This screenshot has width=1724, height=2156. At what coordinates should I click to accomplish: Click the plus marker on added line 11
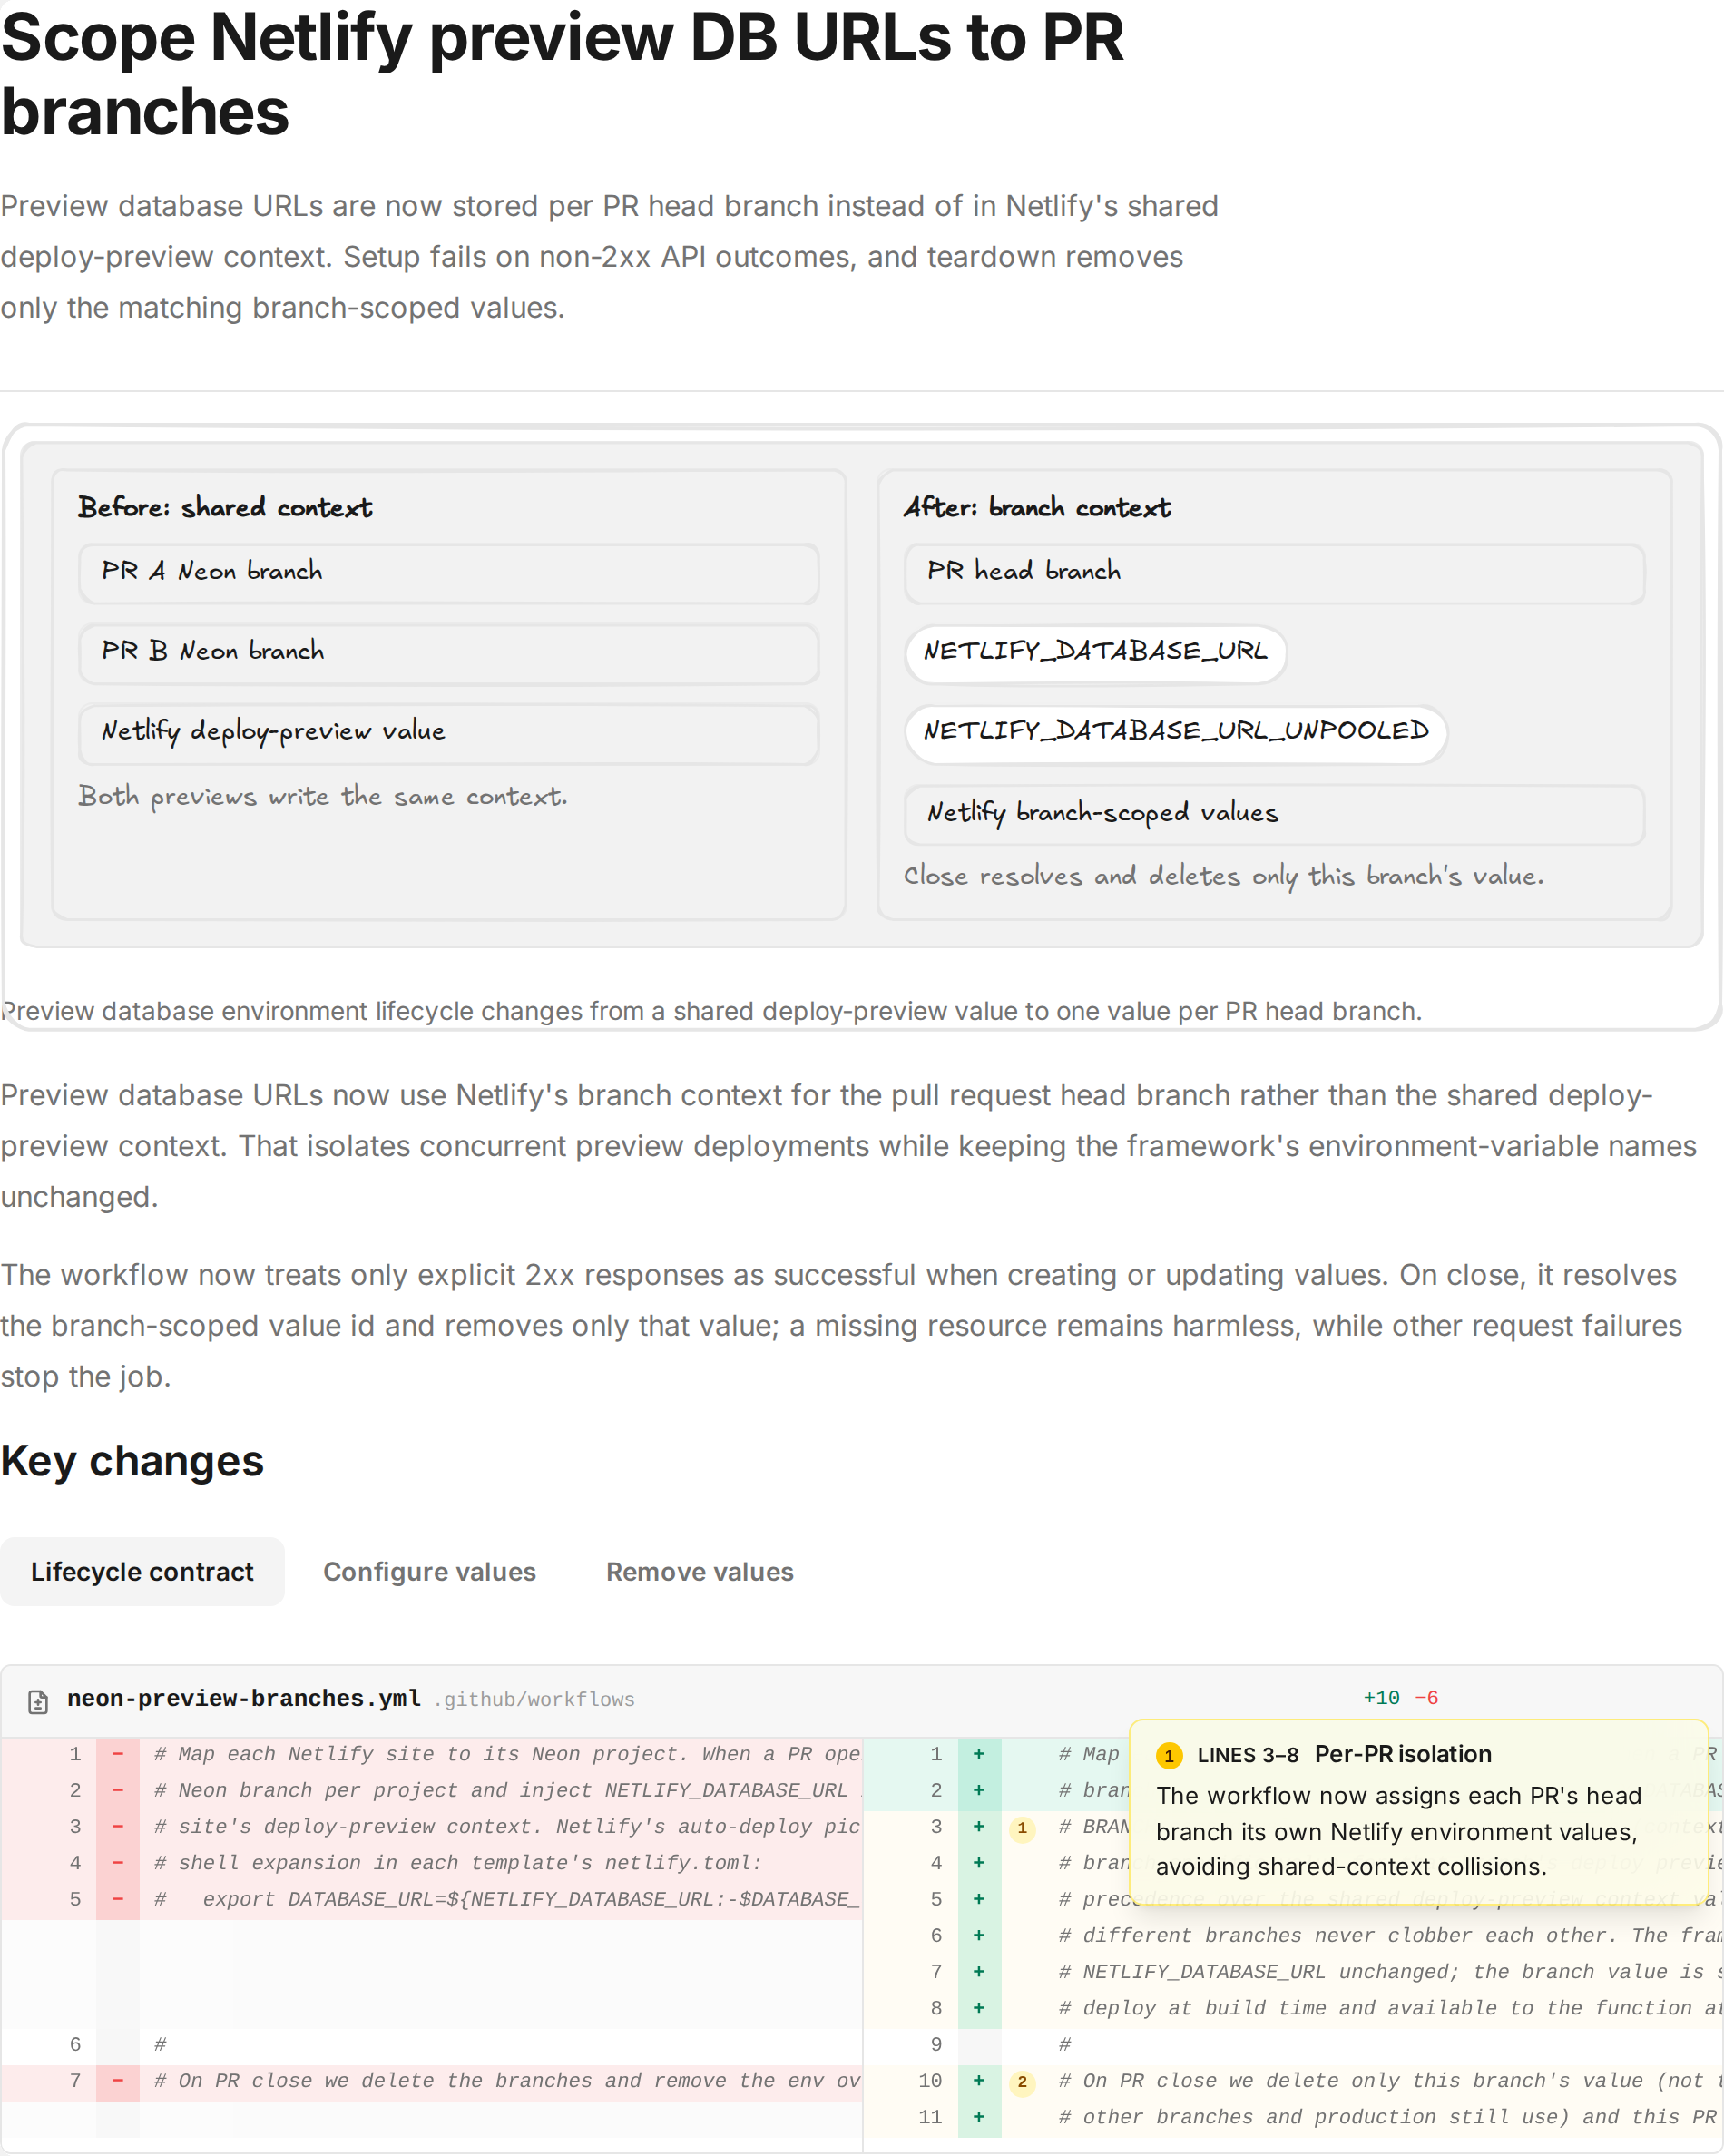click(979, 2117)
